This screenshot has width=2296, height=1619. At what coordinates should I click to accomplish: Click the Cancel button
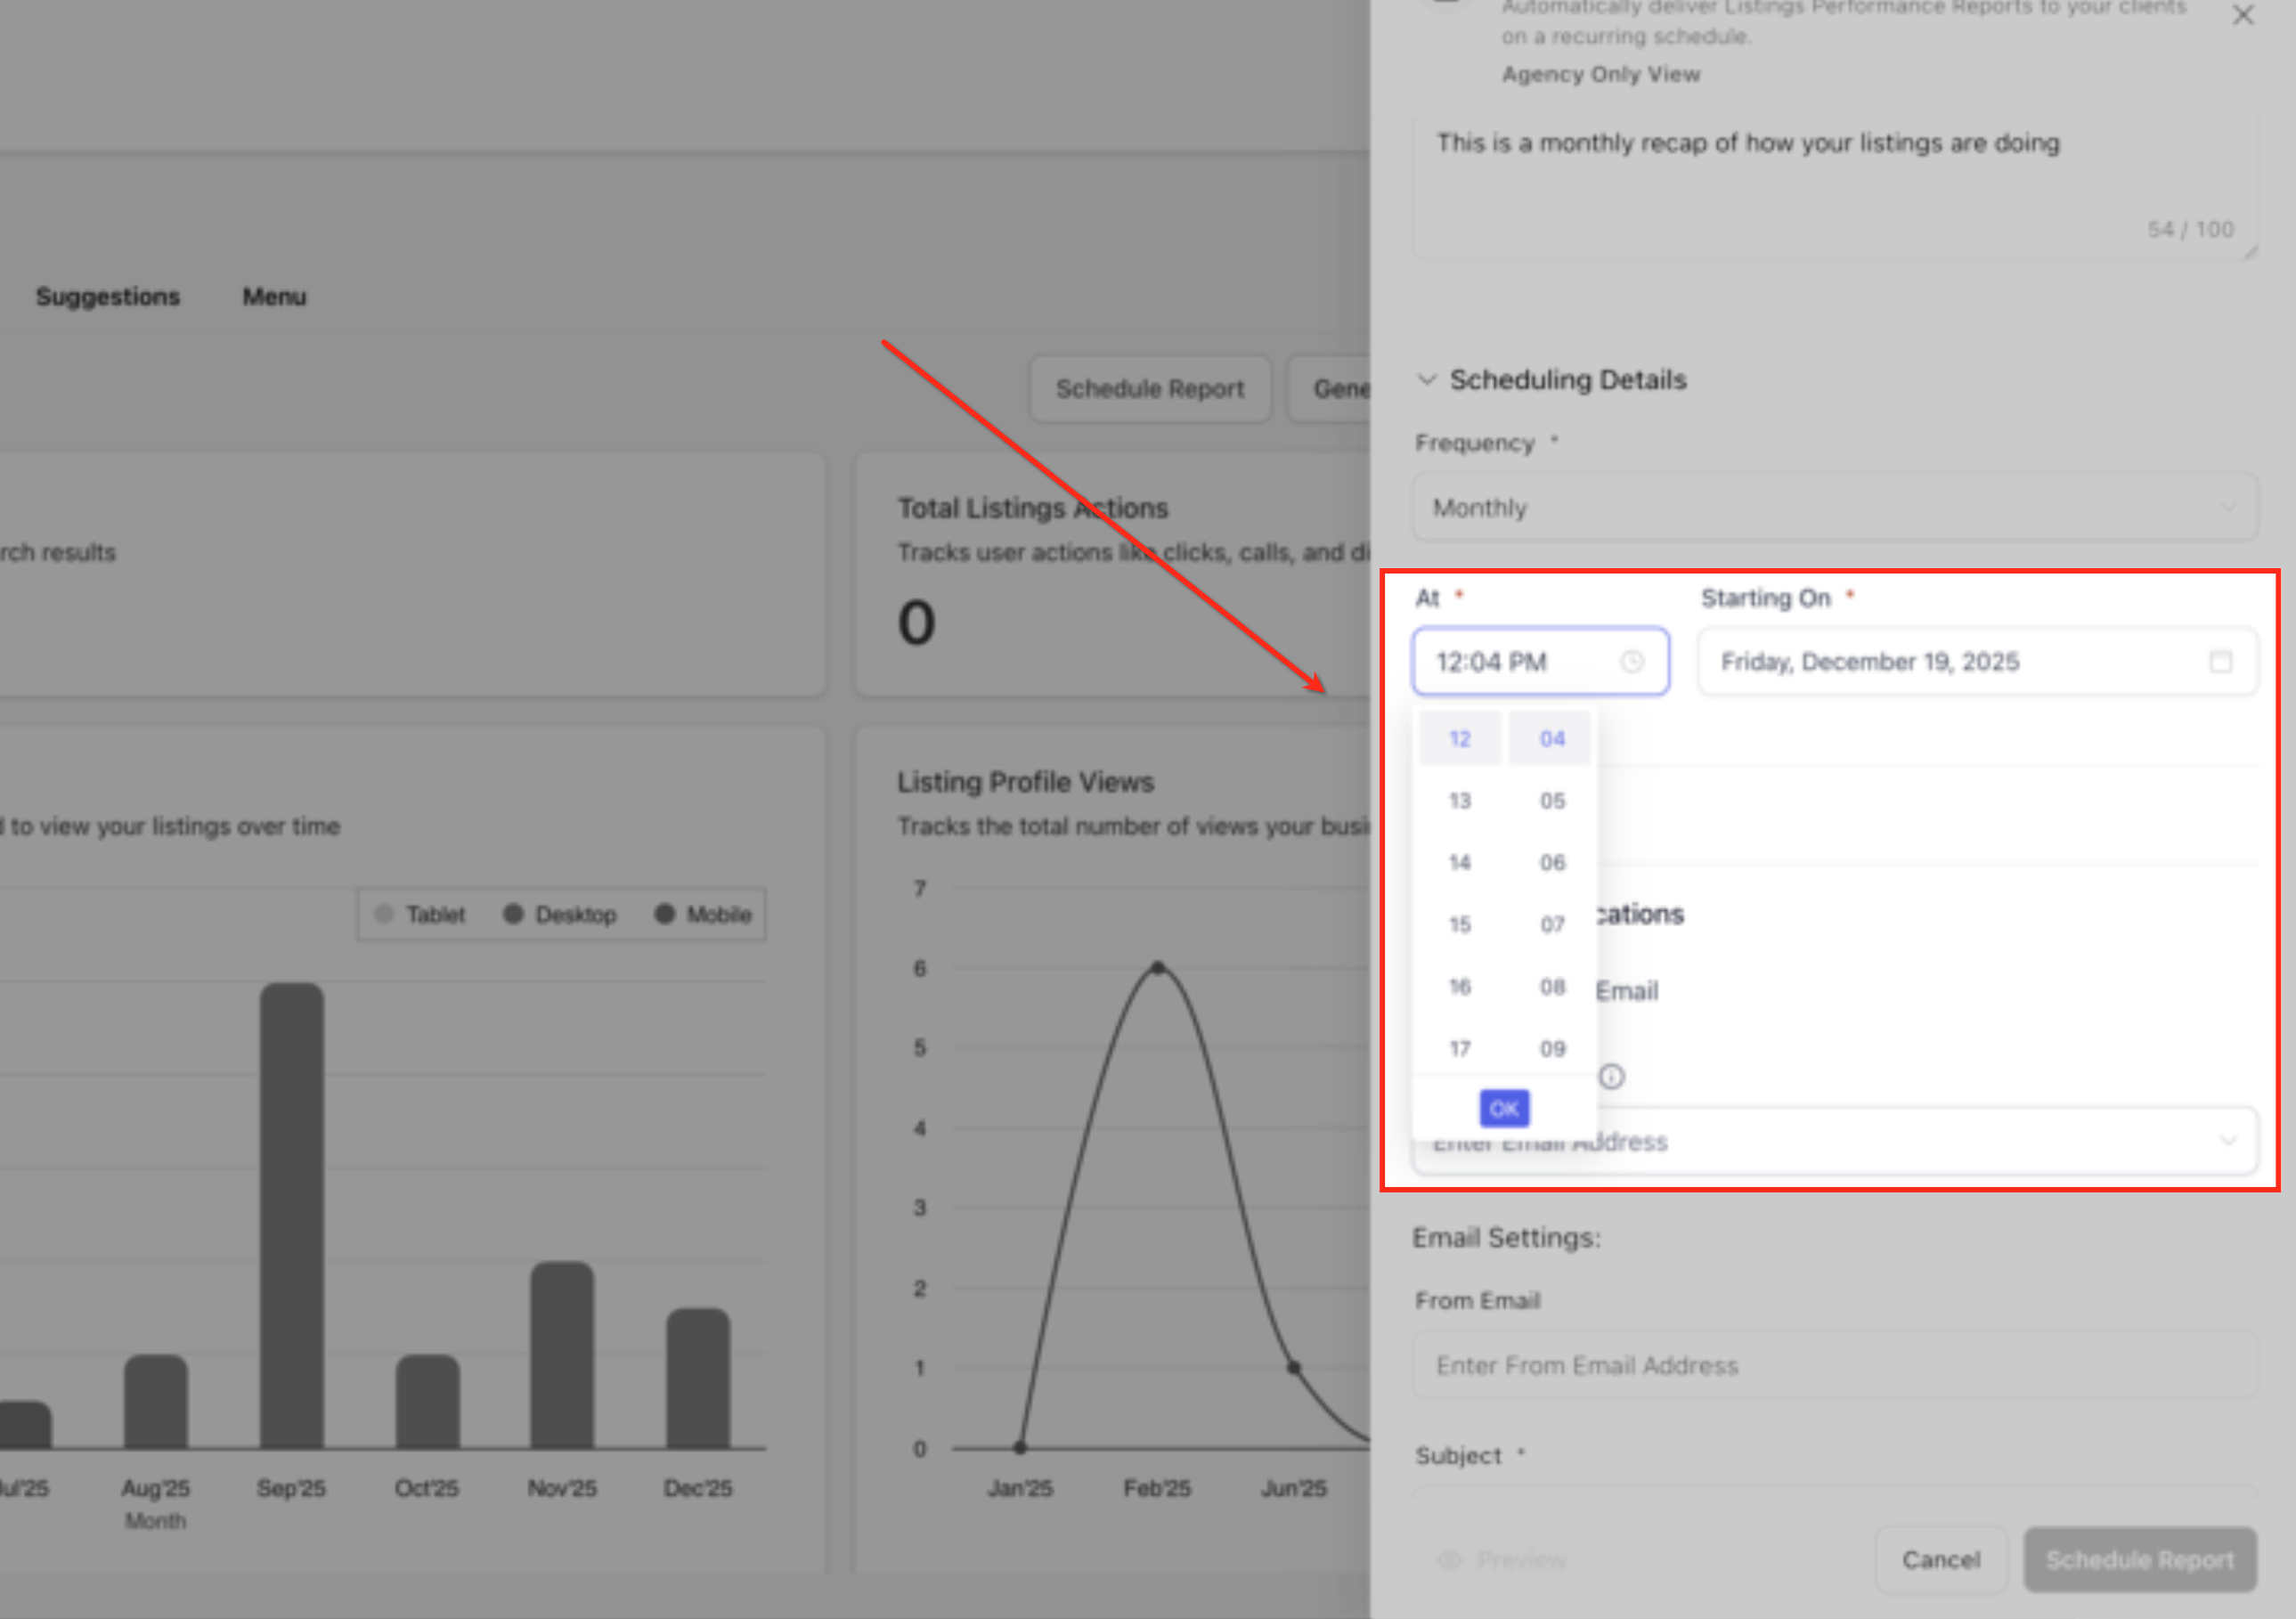pos(1940,1559)
